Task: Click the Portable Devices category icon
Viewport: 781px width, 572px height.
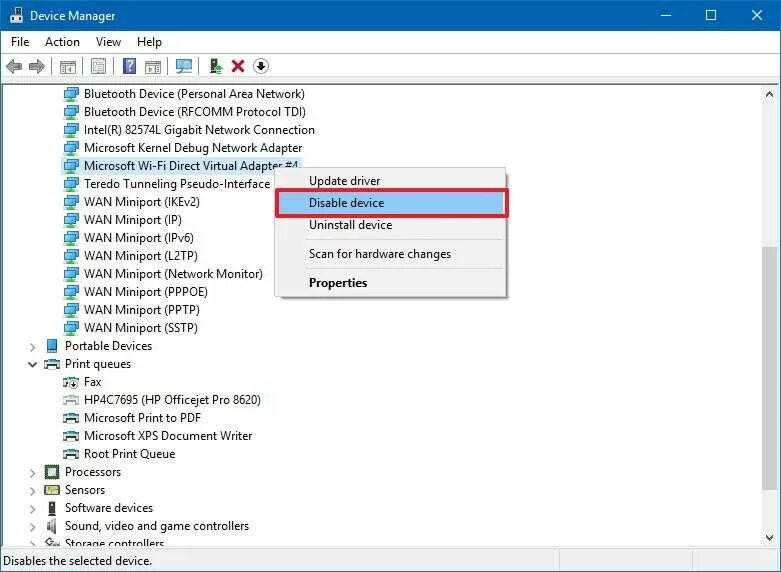Action: [x=52, y=346]
